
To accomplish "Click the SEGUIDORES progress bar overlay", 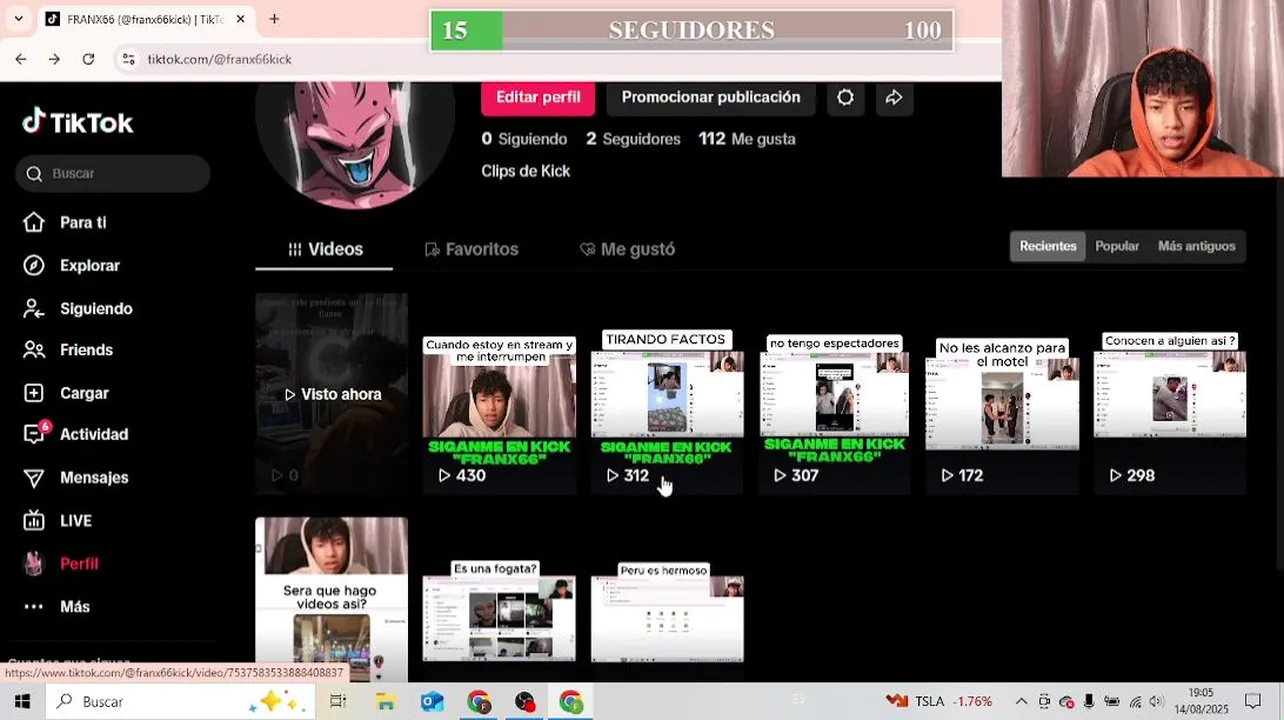I will 692,30.
